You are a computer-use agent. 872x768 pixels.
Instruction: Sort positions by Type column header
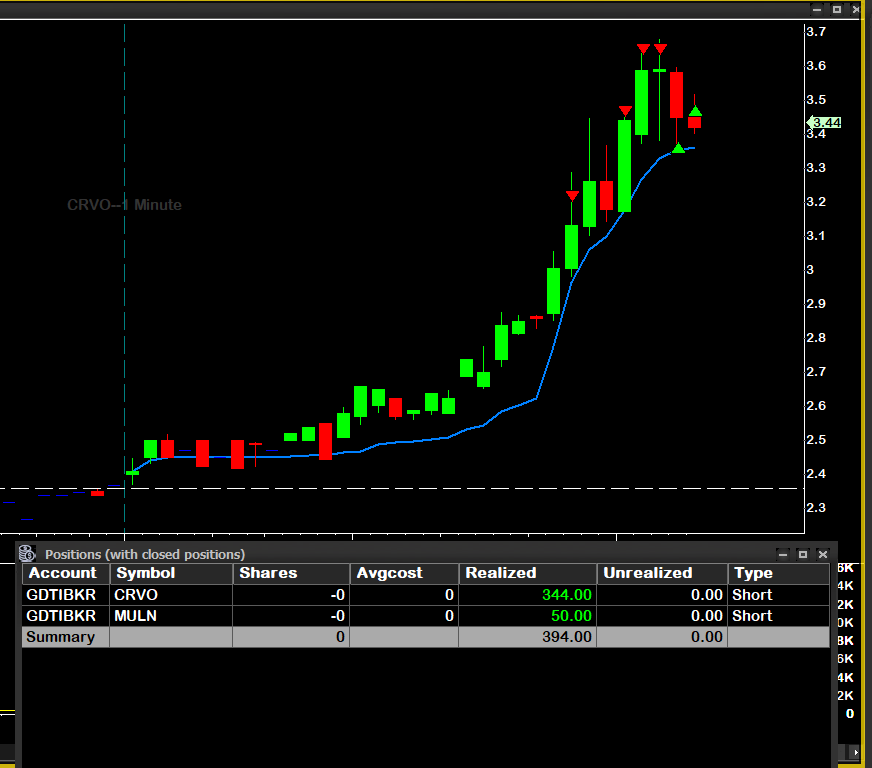tap(779, 573)
